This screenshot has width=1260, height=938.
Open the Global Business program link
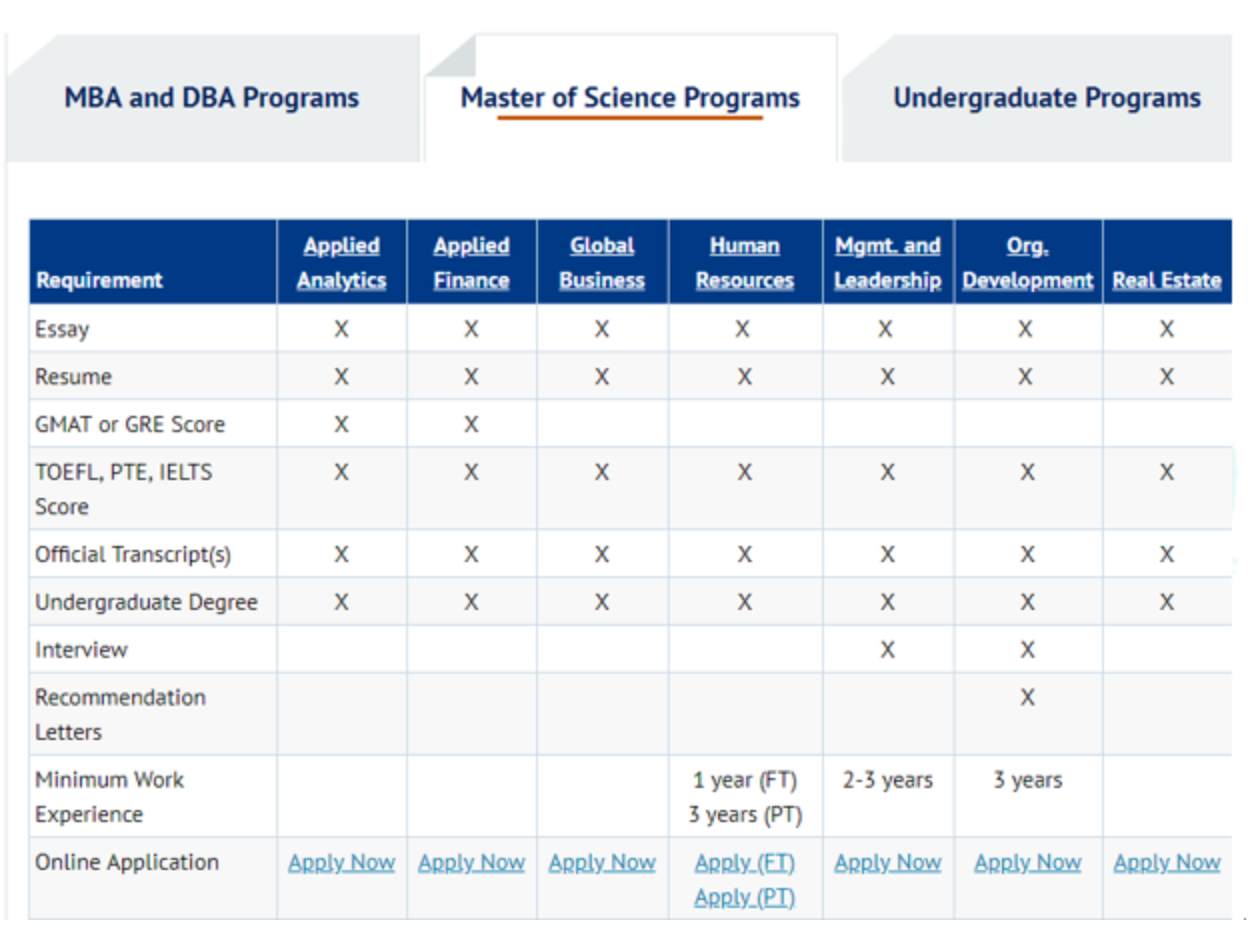[602, 263]
